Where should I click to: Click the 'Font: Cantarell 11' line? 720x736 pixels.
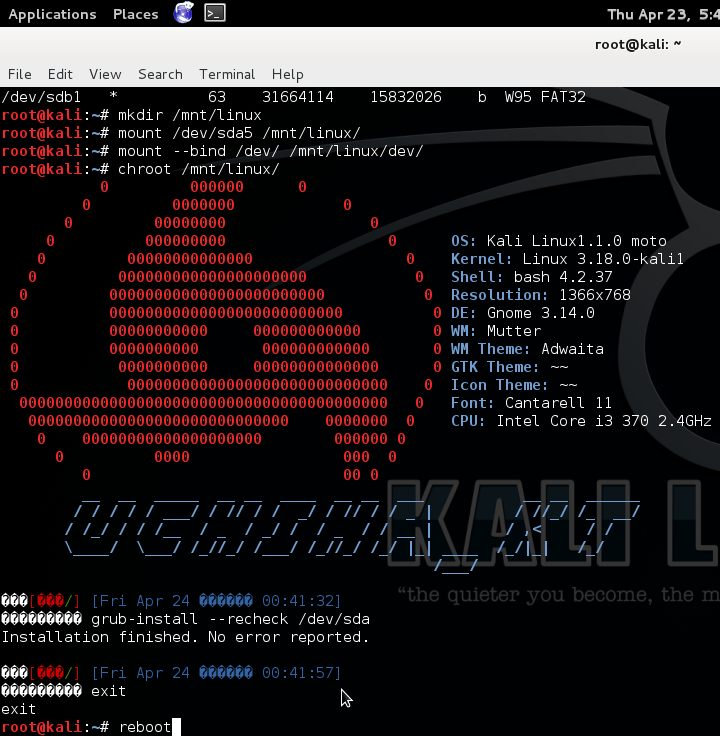click(531, 403)
